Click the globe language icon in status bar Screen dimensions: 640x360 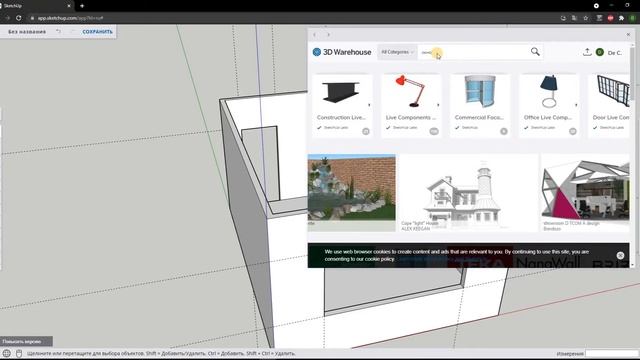7,353
